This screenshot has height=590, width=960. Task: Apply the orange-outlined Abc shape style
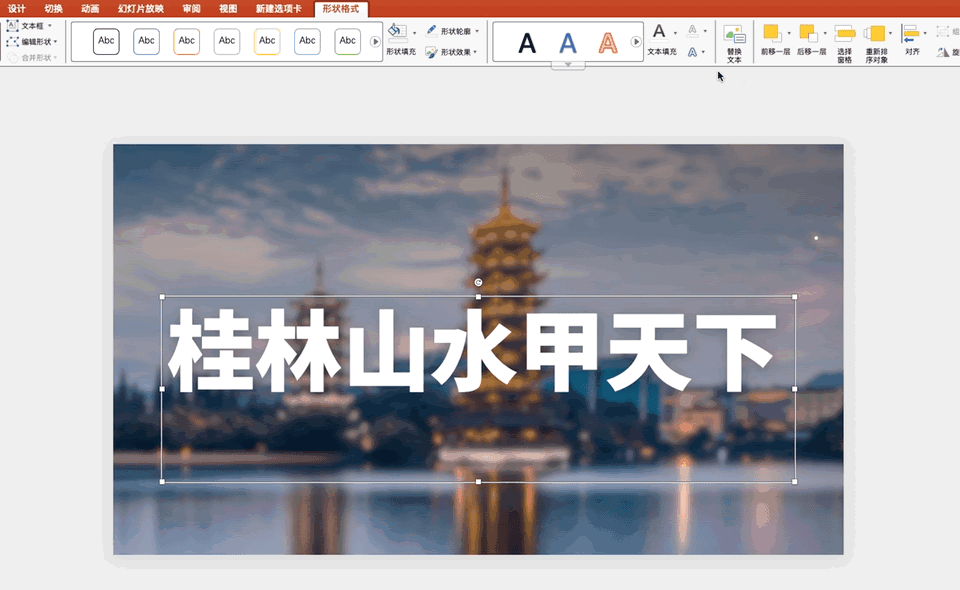187,41
